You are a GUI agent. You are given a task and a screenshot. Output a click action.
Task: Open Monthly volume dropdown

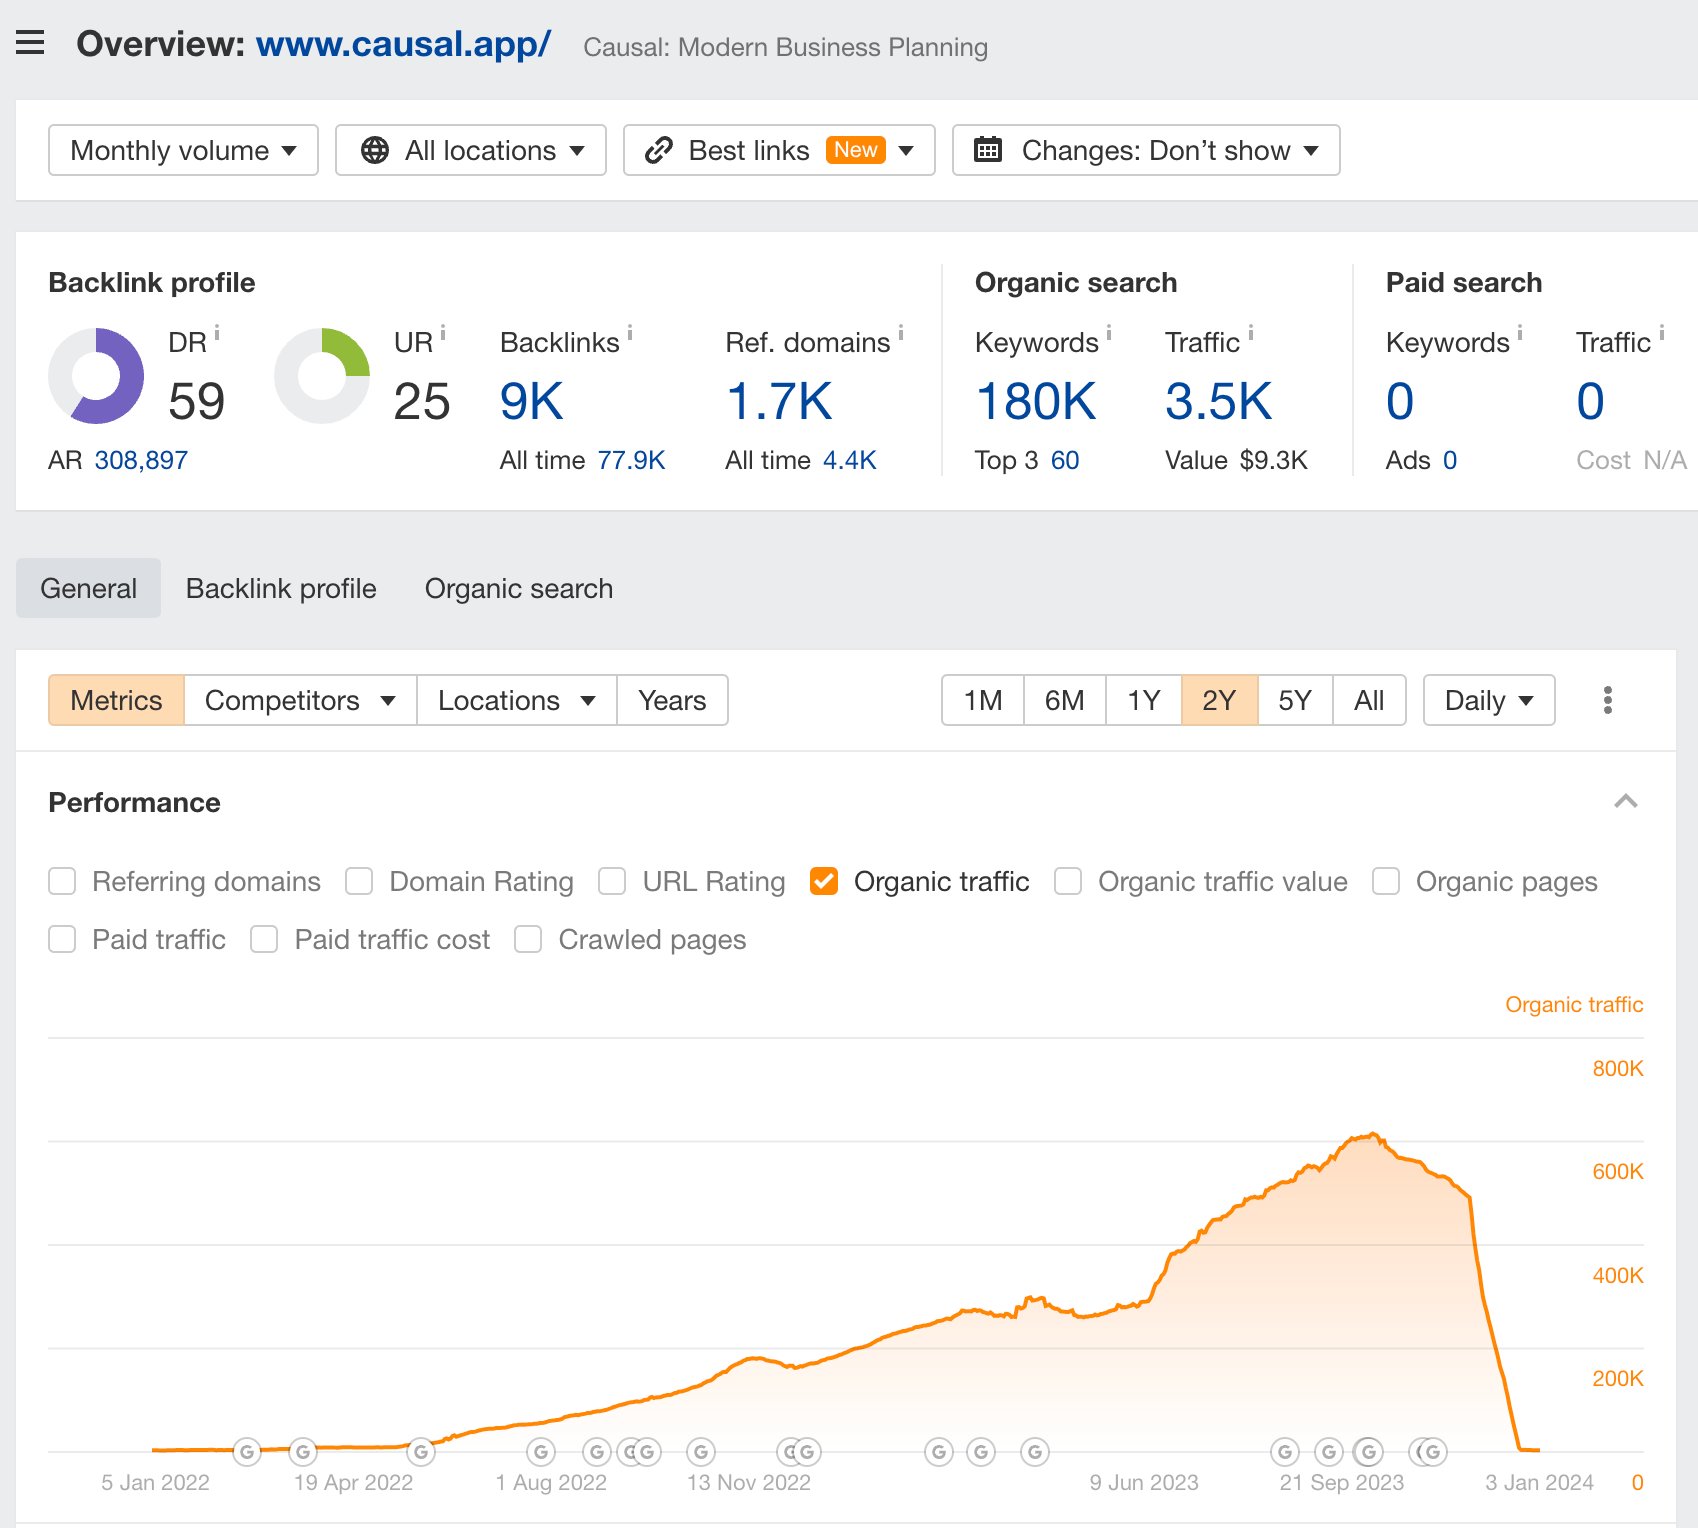[183, 150]
